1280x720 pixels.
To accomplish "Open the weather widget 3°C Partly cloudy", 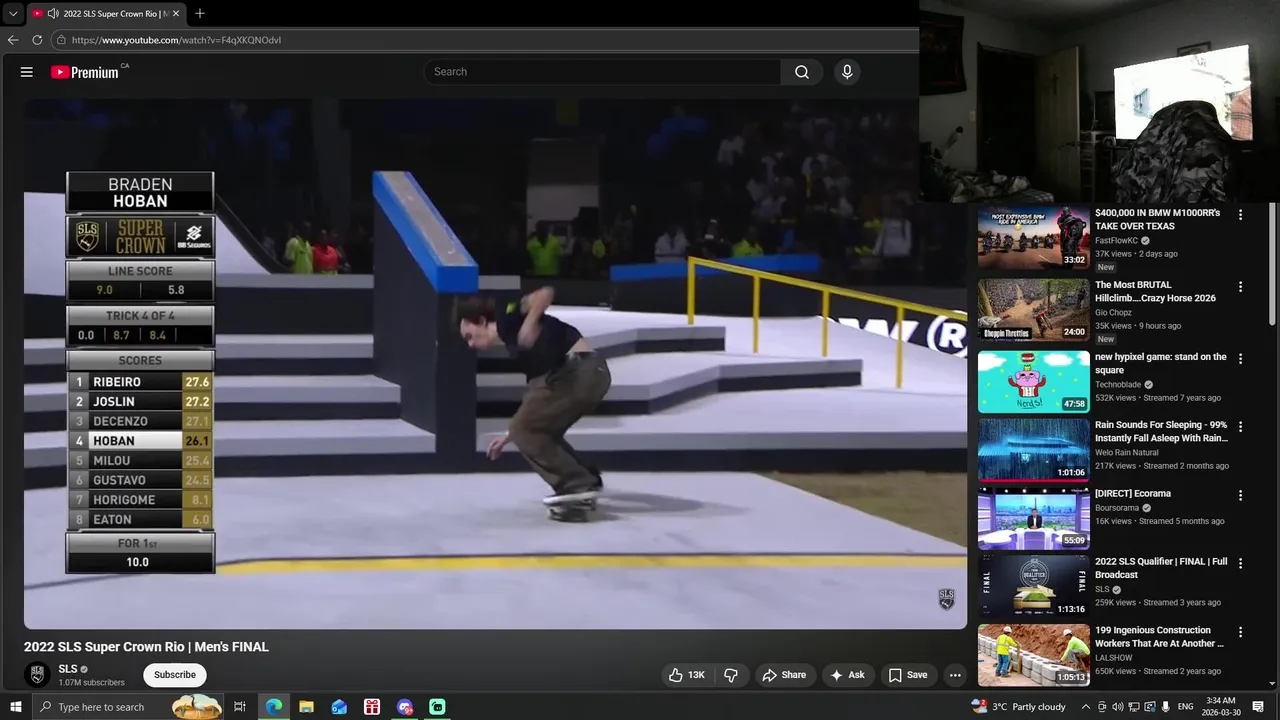I will tap(1019, 707).
